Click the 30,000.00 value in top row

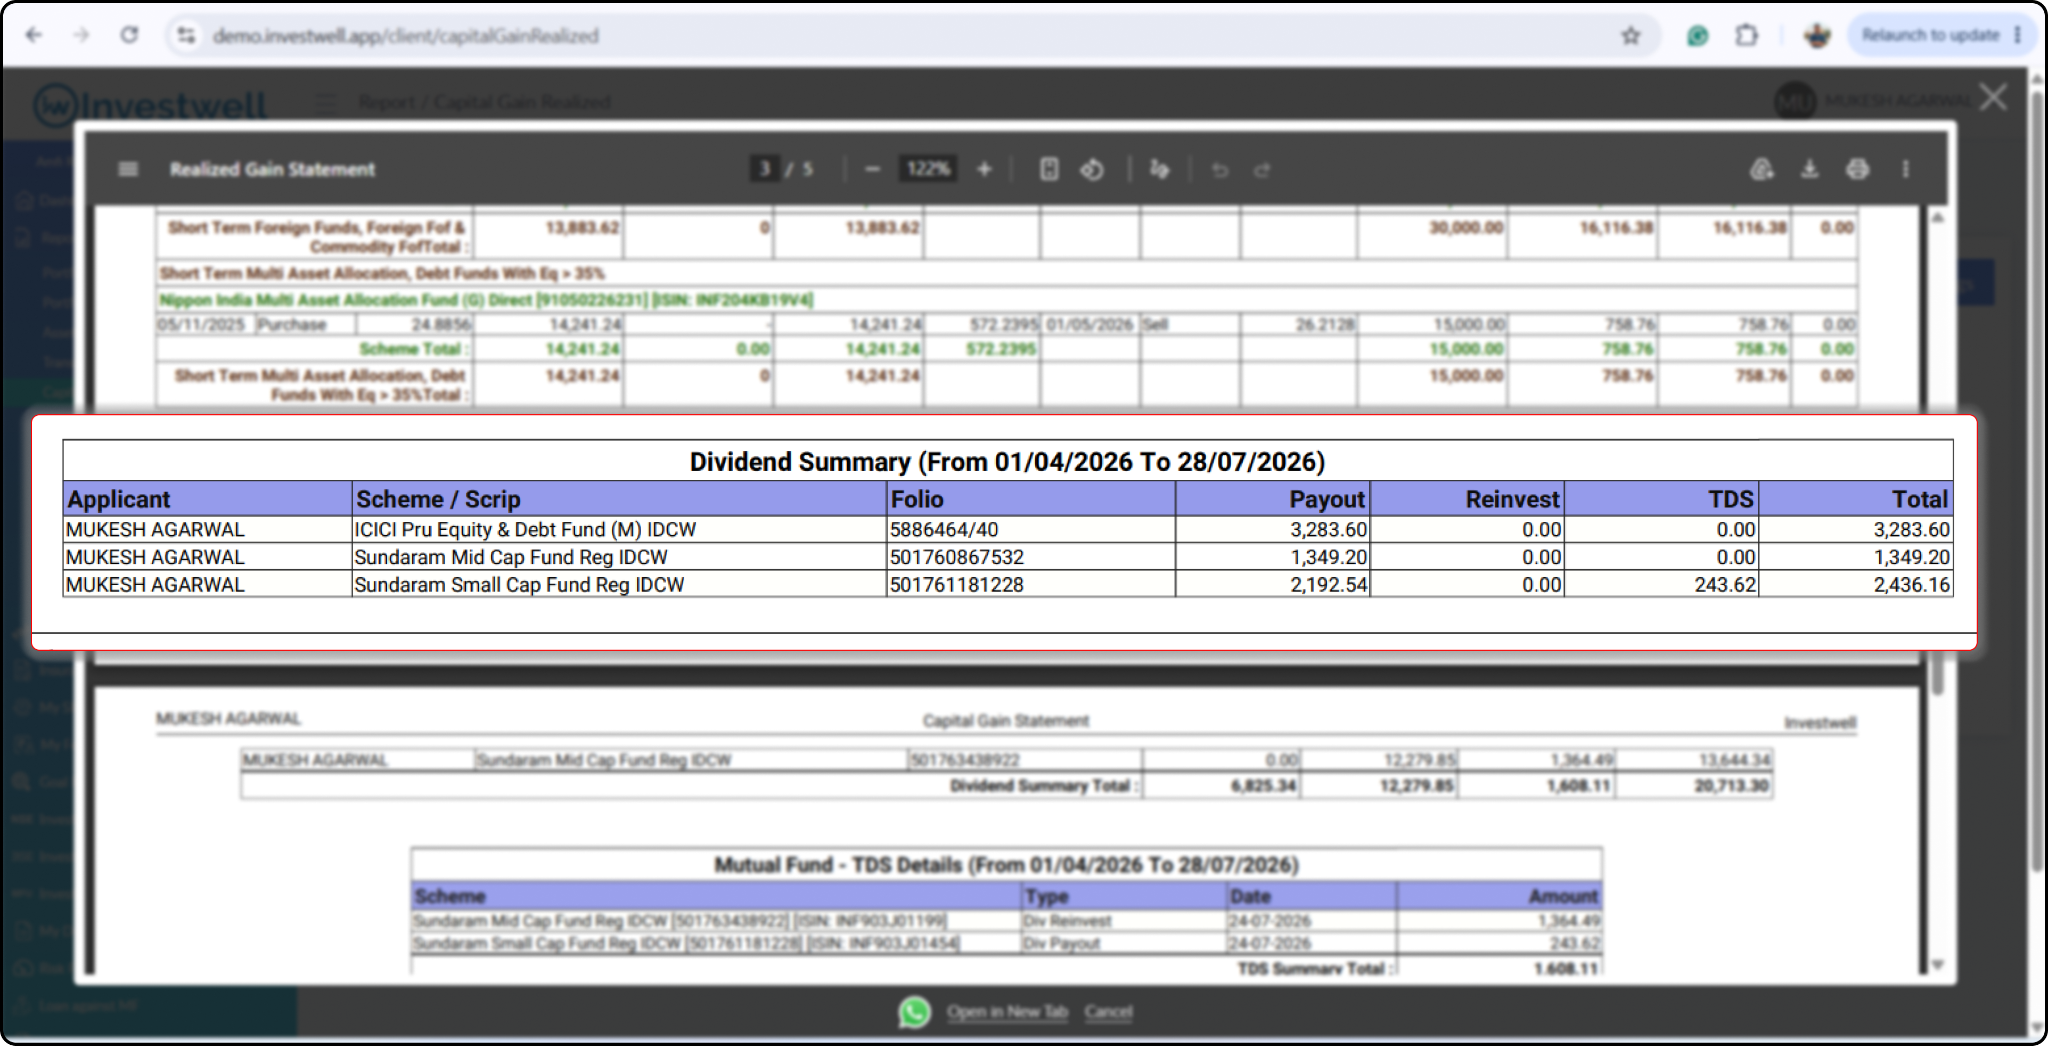(x=1466, y=228)
